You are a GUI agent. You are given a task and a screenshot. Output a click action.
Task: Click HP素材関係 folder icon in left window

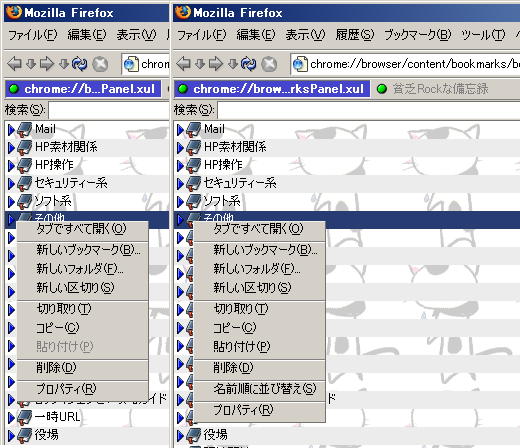tap(25, 148)
